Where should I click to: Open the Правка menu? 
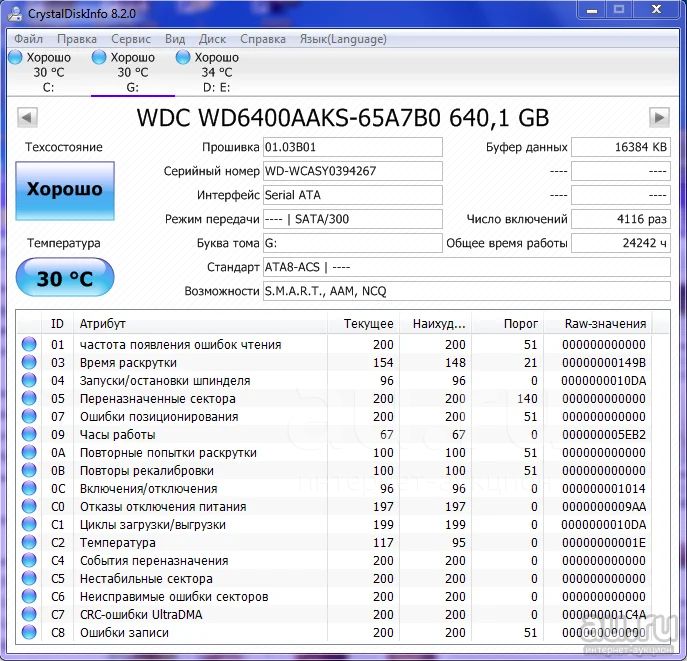77,39
